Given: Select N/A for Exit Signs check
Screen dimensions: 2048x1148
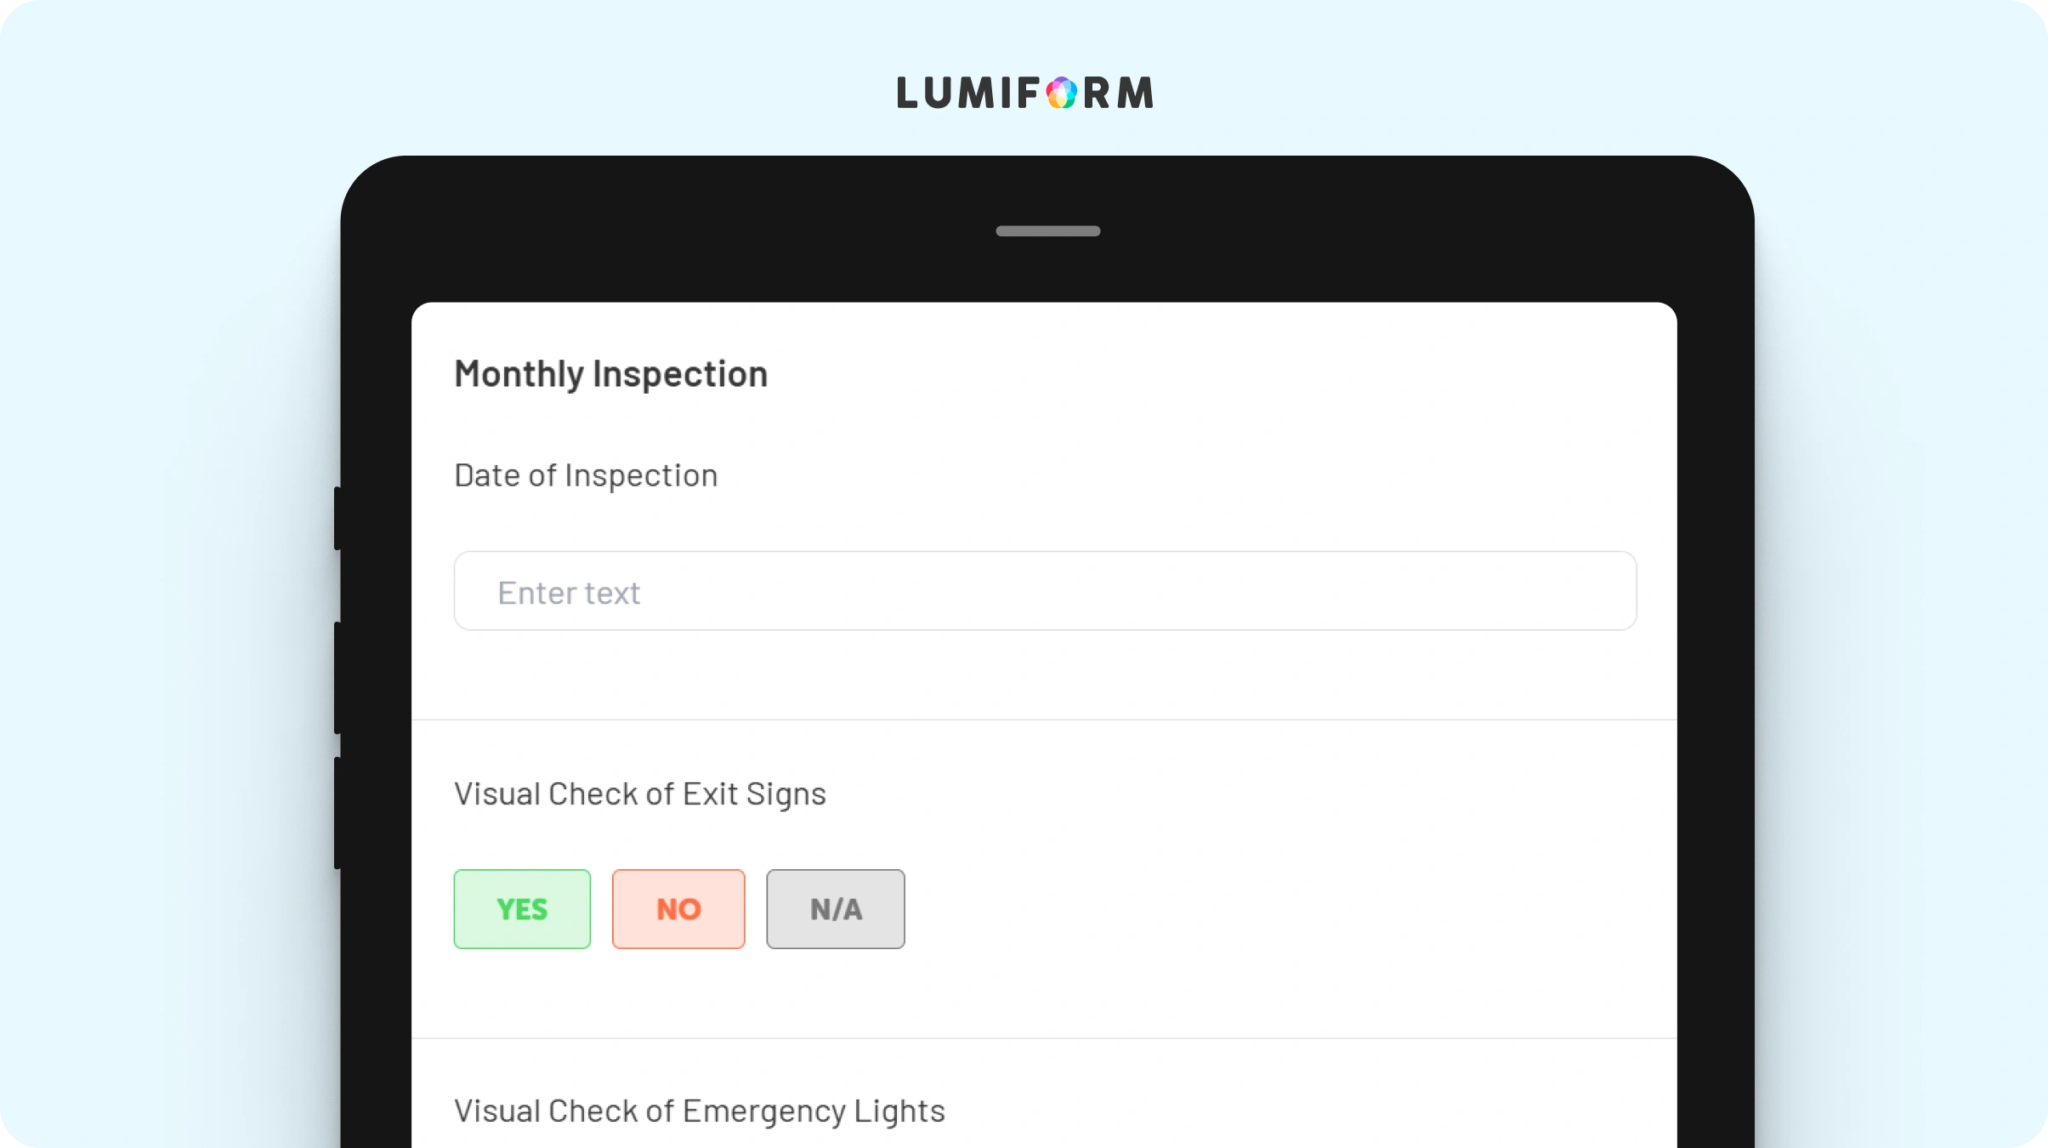Looking at the screenshot, I should click(x=836, y=909).
